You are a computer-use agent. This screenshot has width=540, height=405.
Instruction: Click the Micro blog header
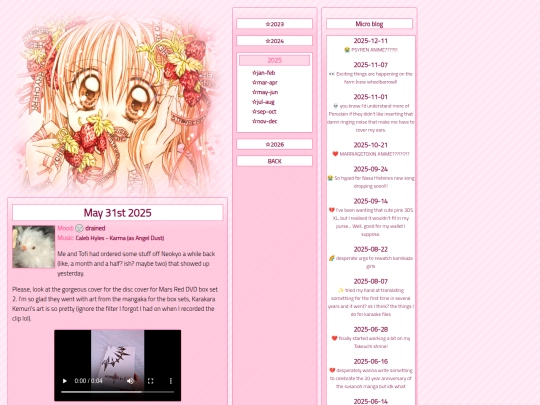point(369,24)
